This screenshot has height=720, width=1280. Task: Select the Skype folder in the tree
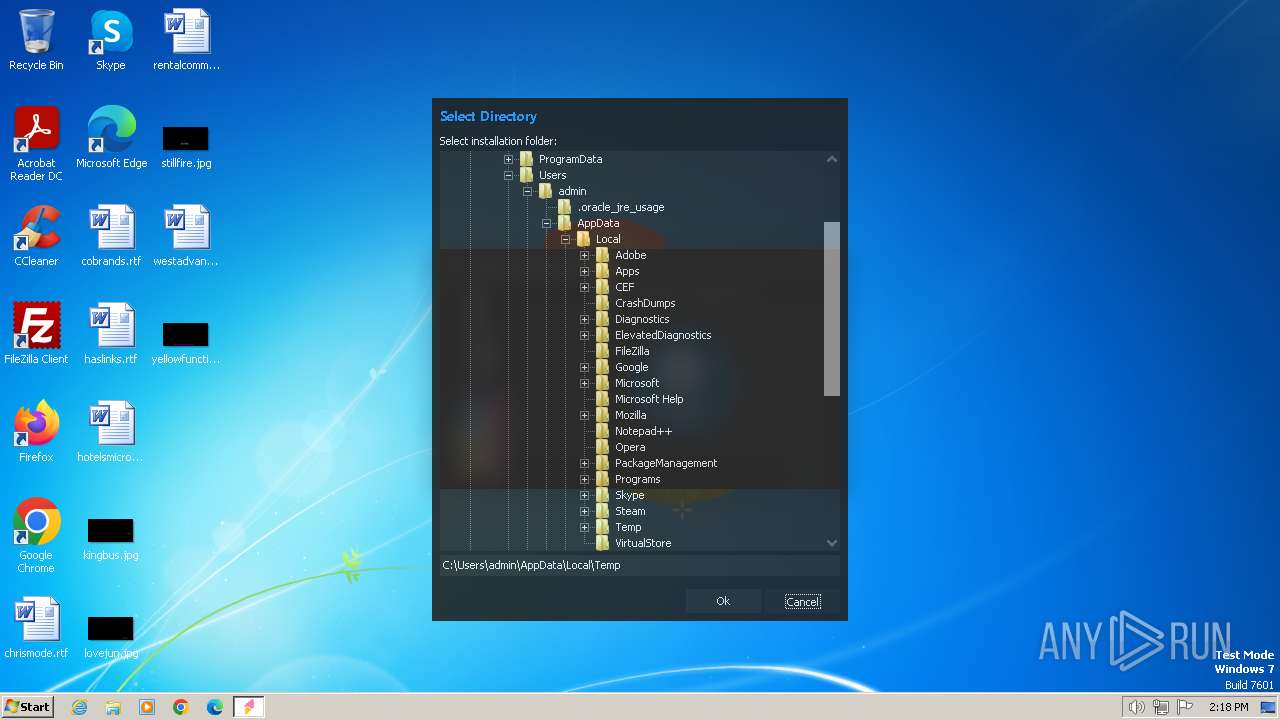(629, 495)
